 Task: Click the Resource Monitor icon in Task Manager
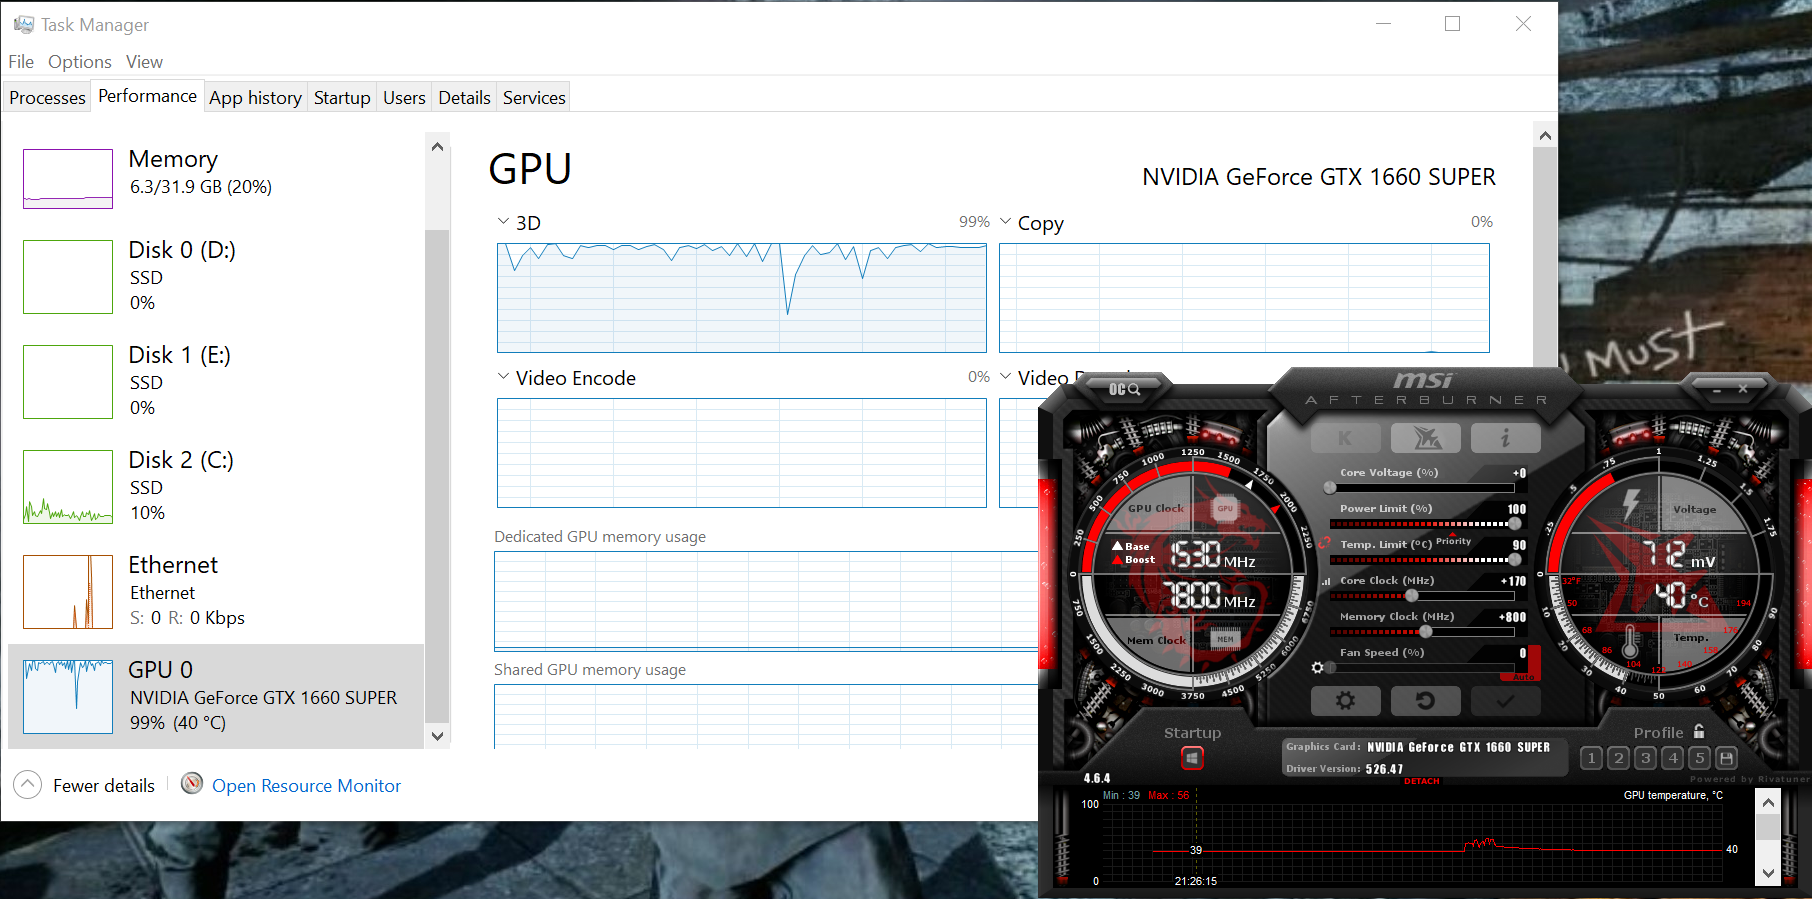(192, 784)
